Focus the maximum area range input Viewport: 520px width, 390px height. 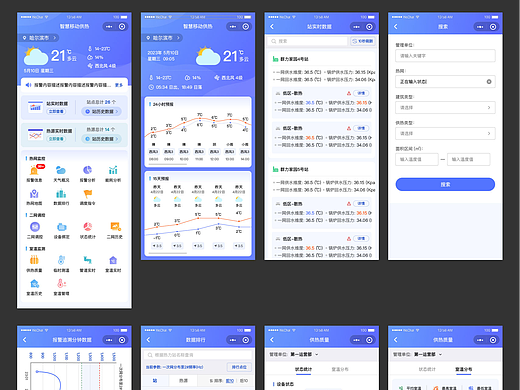tap(468, 159)
